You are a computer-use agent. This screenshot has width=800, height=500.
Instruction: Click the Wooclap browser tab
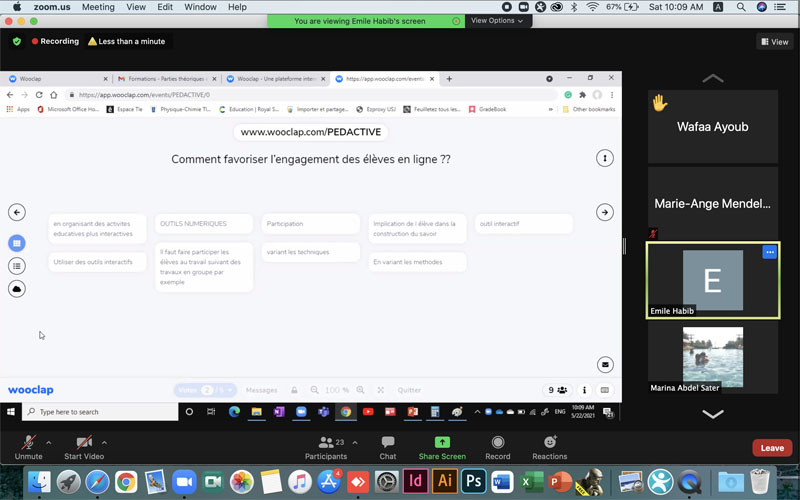click(x=56, y=79)
